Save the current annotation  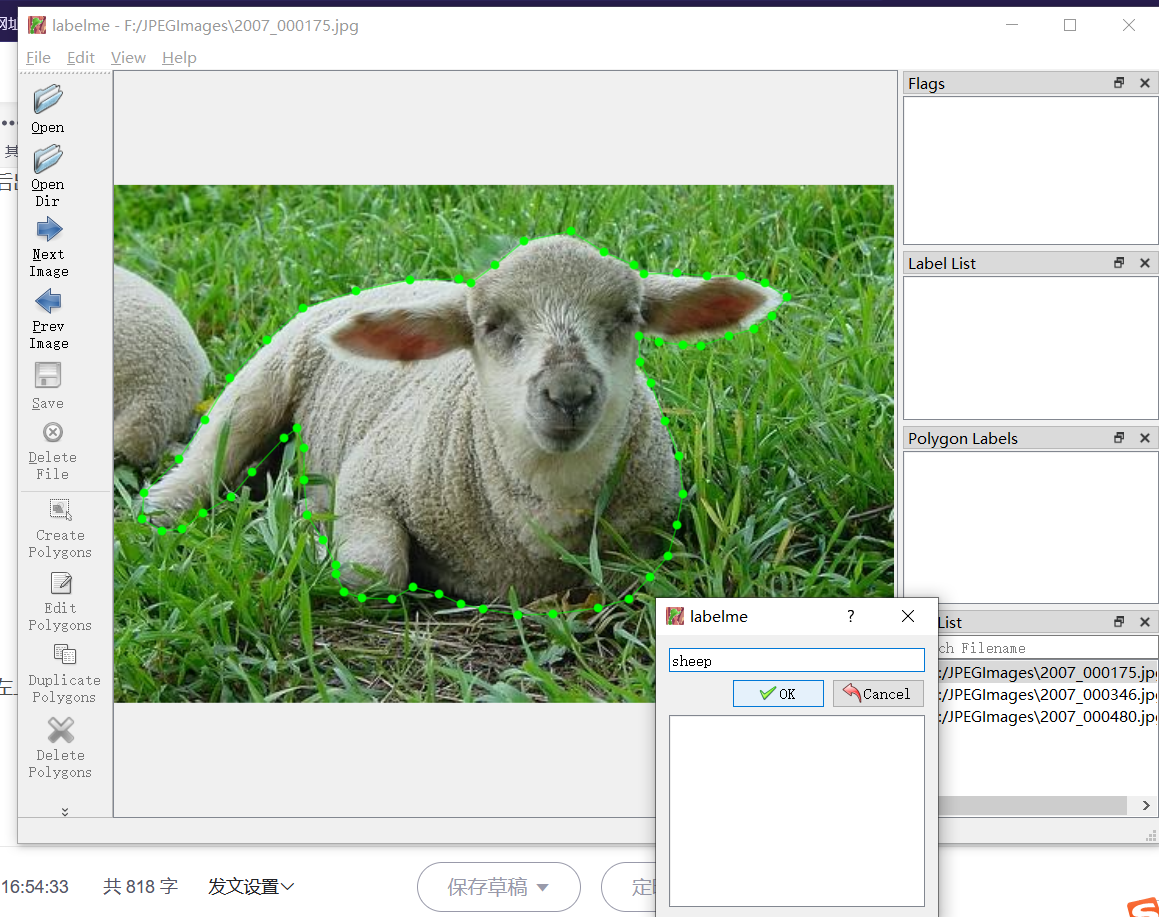pyautogui.click(x=47, y=383)
